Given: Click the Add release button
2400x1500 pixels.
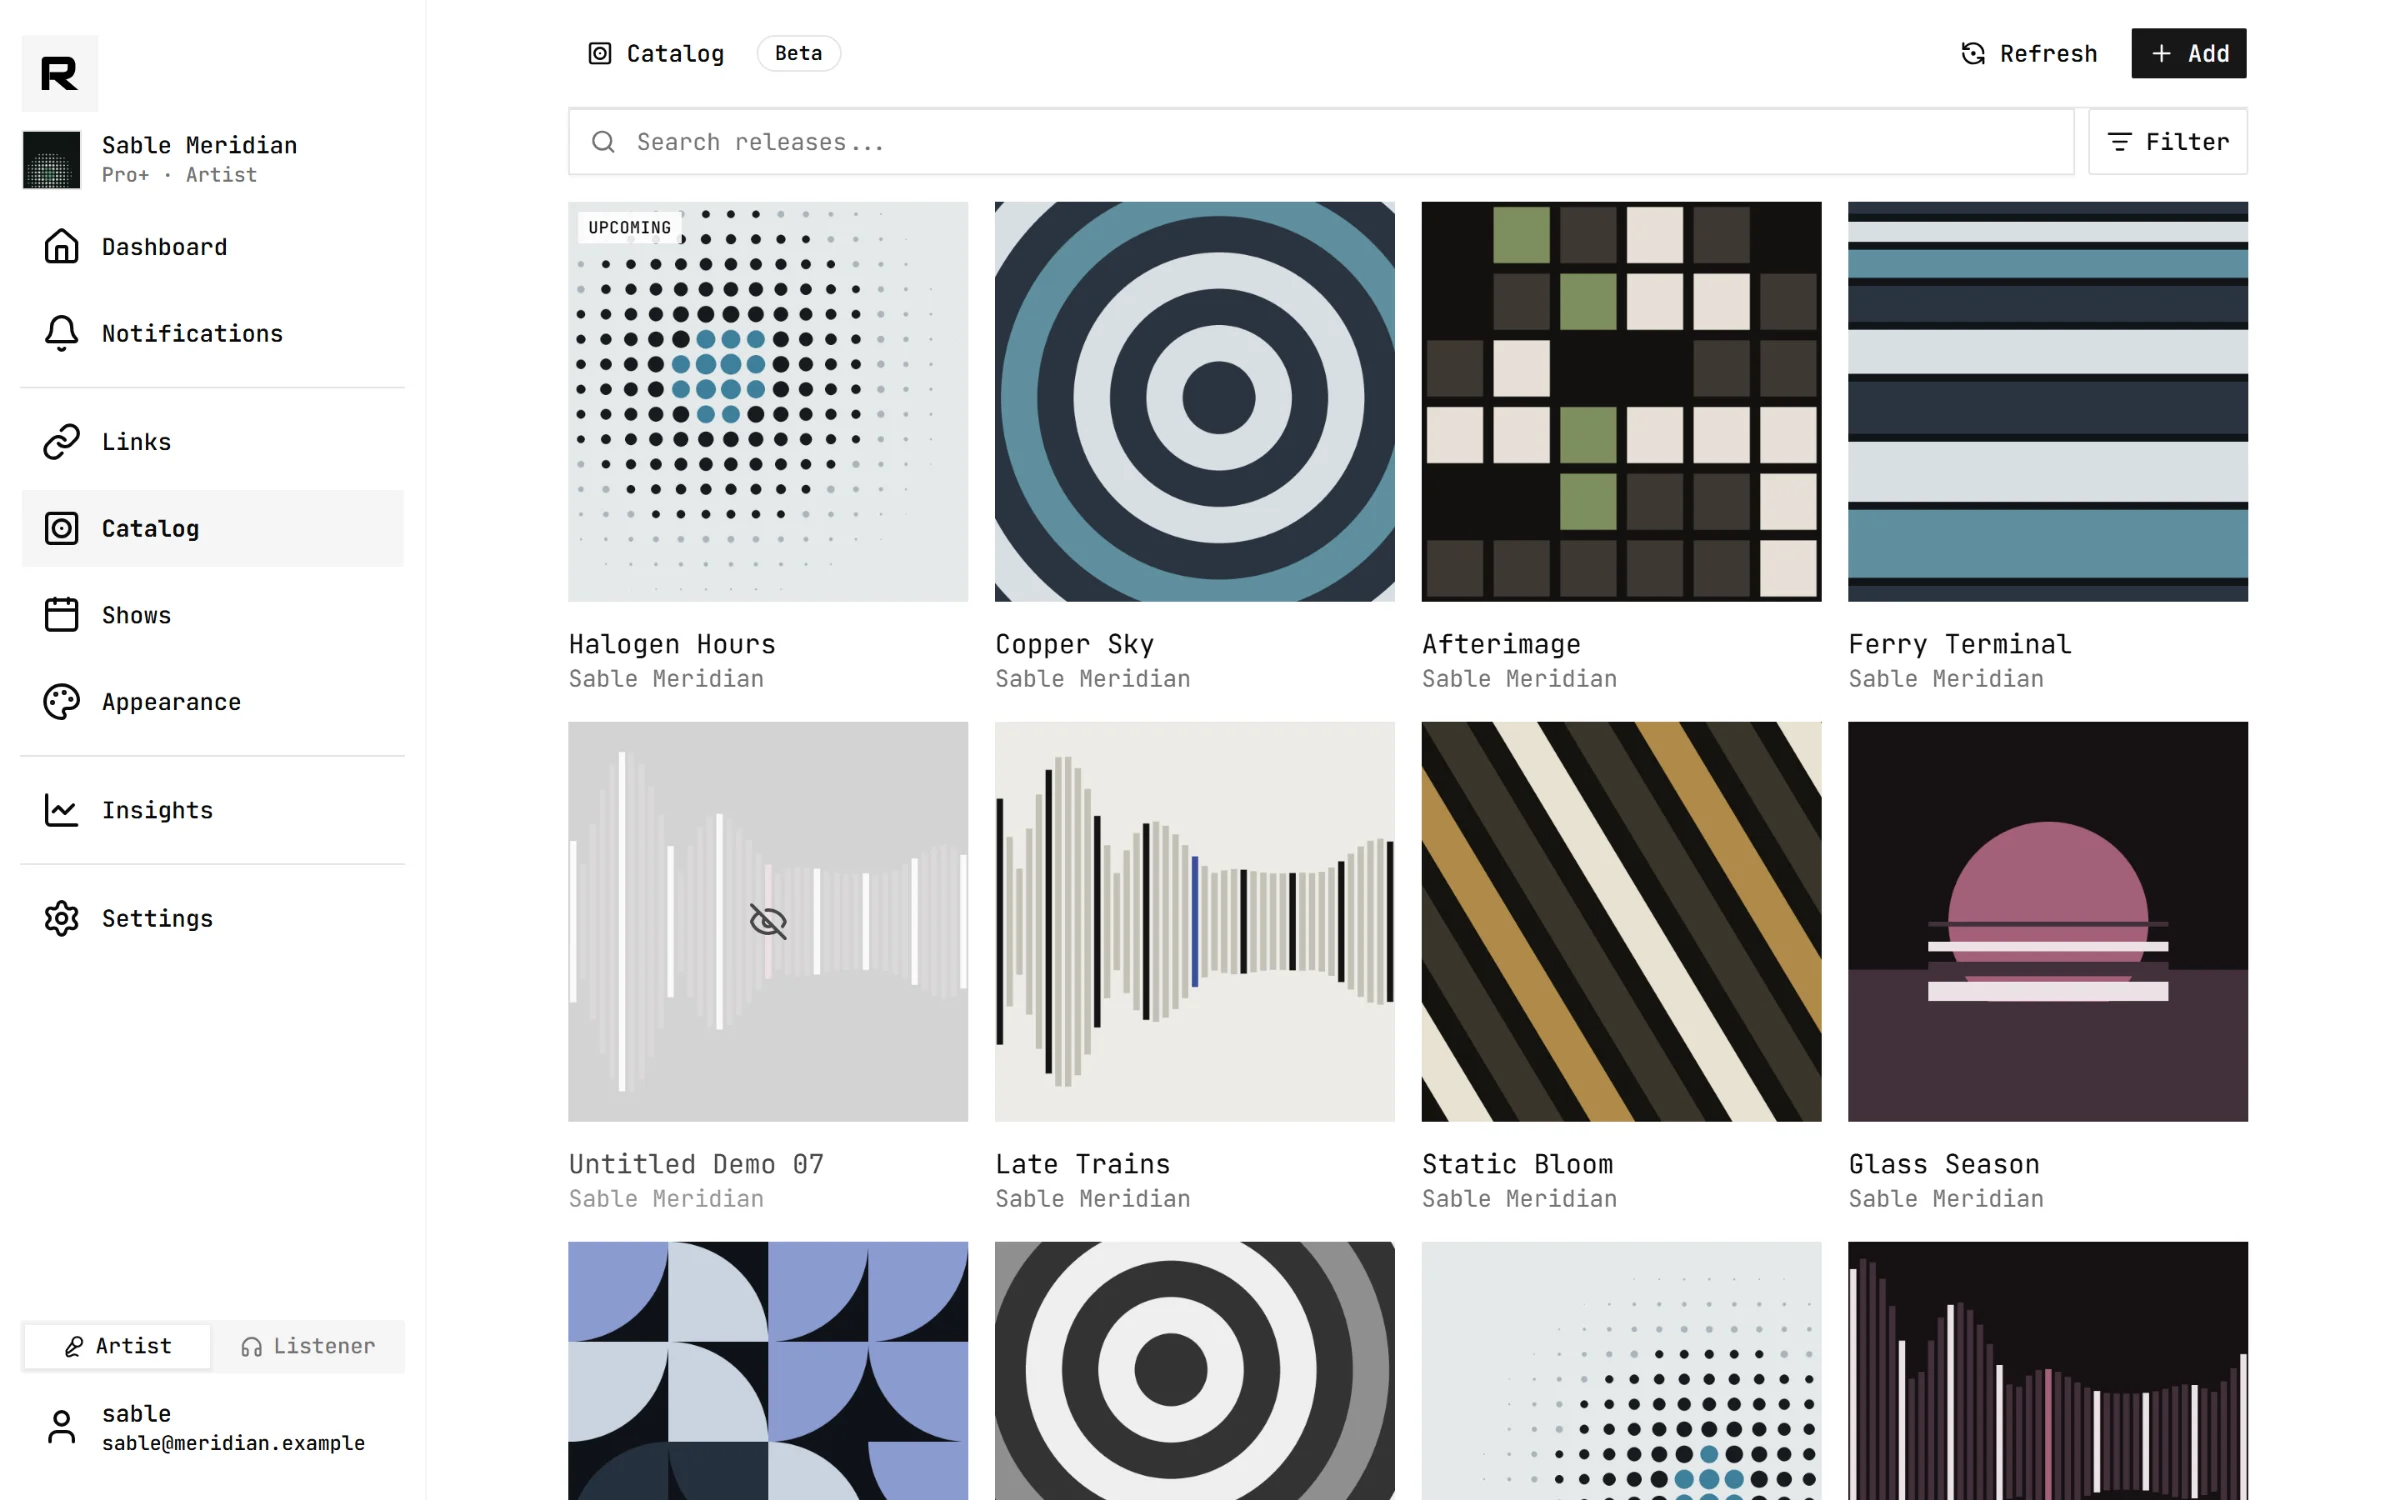Looking at the screenshot, I should point(2188,53).
